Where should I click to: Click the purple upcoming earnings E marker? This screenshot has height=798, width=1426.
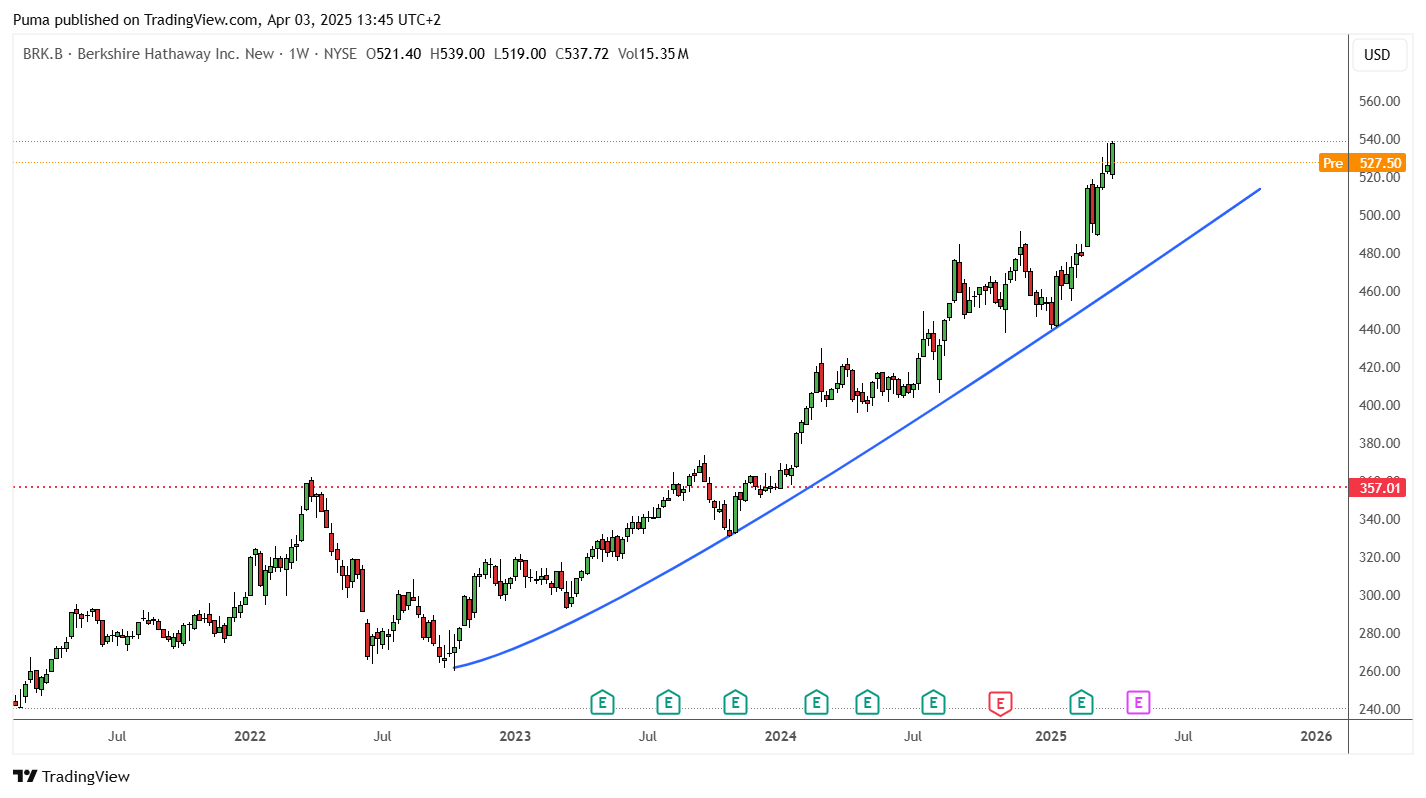click(1138, 703)
